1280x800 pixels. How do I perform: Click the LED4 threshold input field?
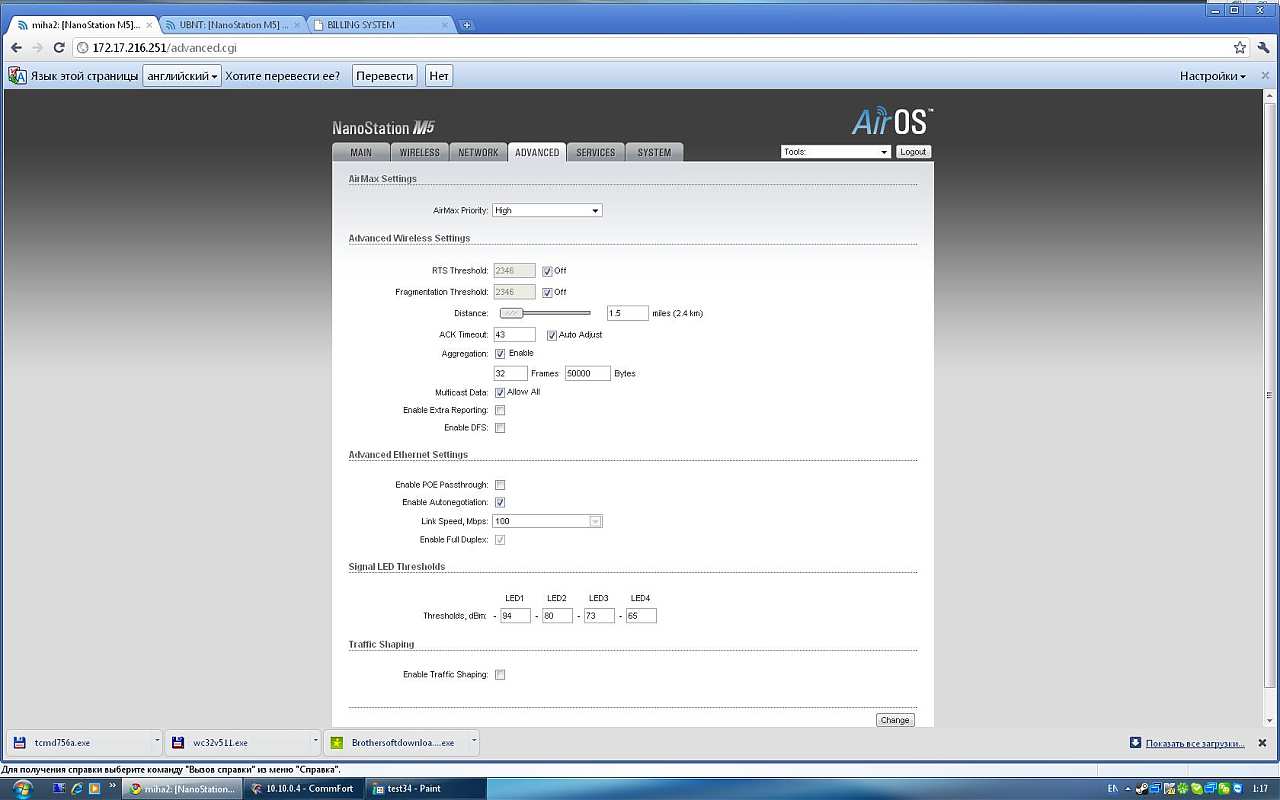point(641,616)
